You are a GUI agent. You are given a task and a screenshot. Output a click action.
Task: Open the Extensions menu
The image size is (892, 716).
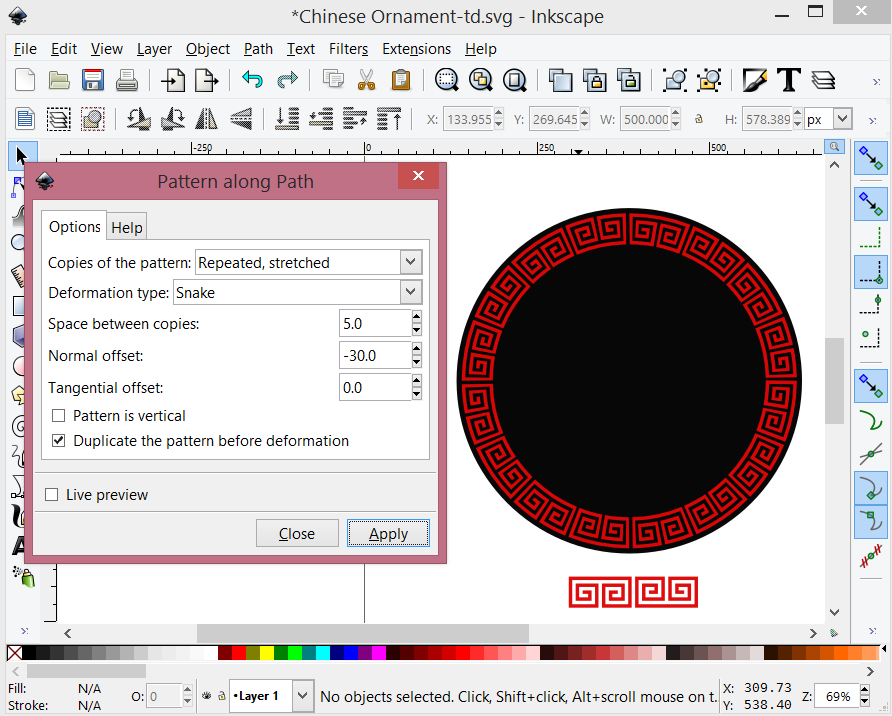pos(416,49)
